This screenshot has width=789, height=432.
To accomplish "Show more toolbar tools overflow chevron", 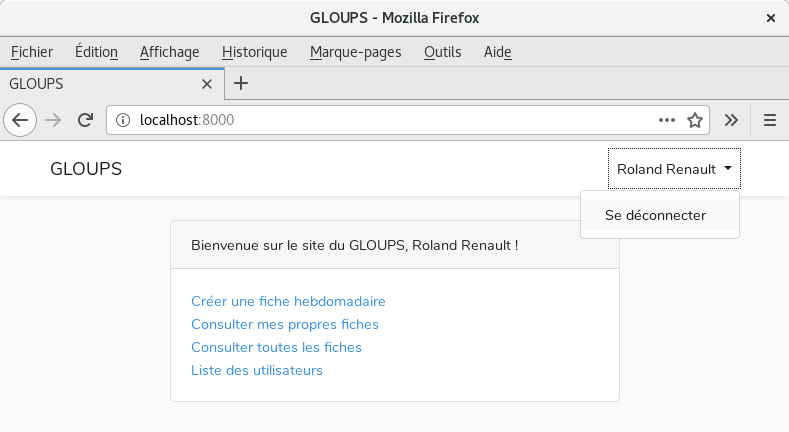I will click(731, 120).
